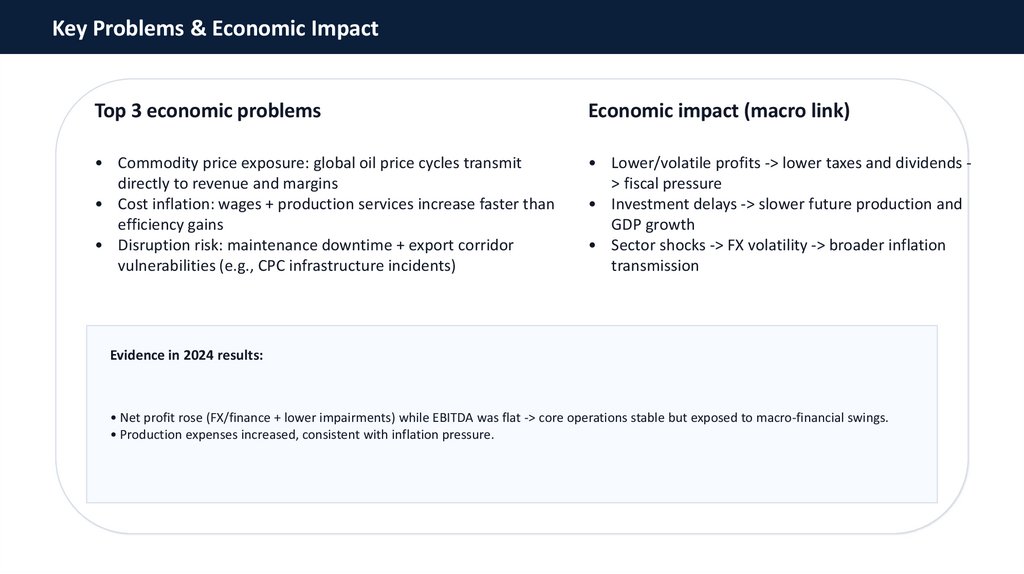This screenshot has height=574, width=1024.
Task: Click the 'Production expenses increased' evidence line
Action: click(306, 434)
